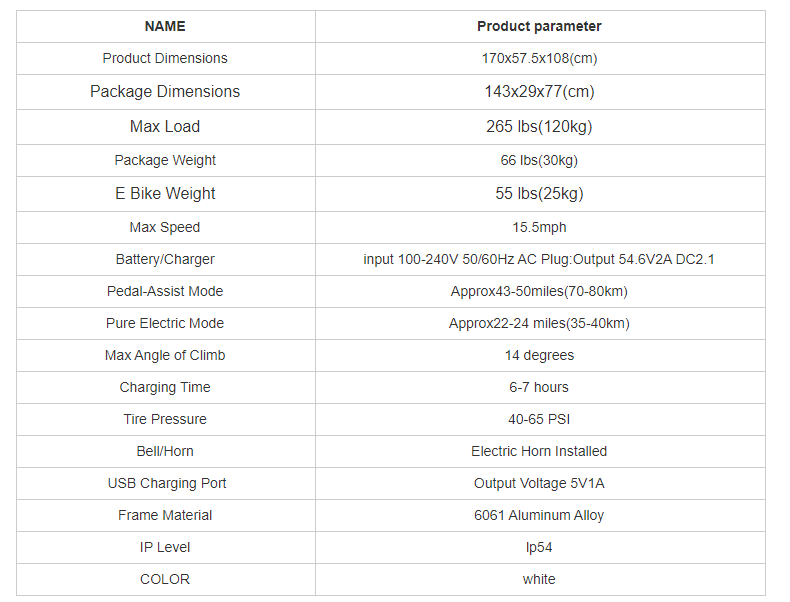The width and height of the screenshot is (790, 602).
Task: Click the 170x57.5x108(cm) value cell
Action: point(539,58)
